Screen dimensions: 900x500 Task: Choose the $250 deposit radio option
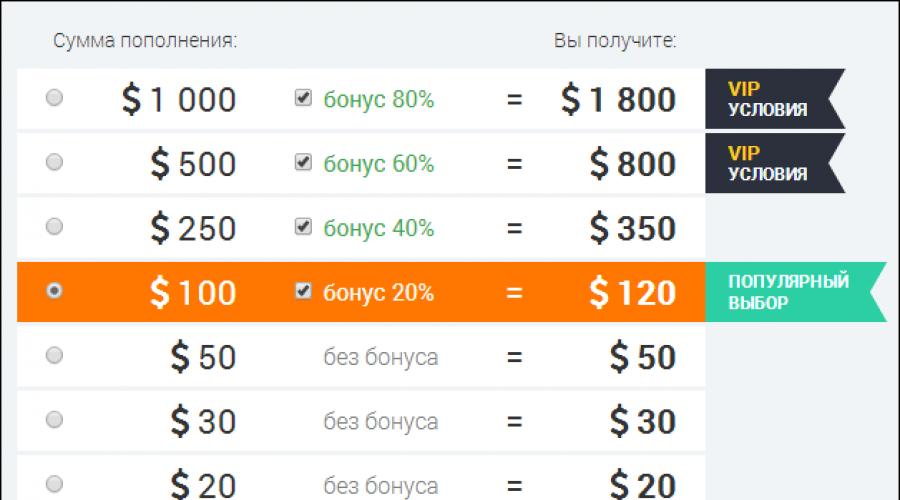(55, 226)
